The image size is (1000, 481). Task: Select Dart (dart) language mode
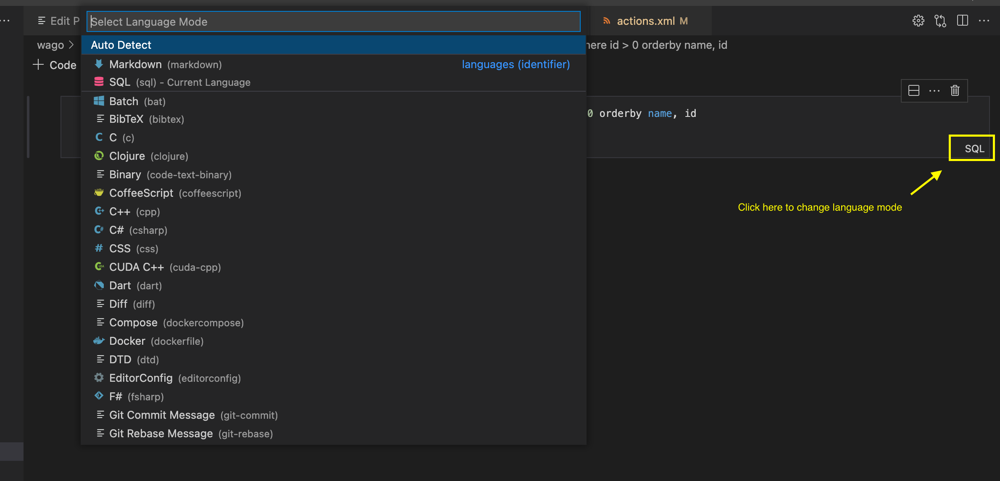pyautogui.click(x=334, y=285)
